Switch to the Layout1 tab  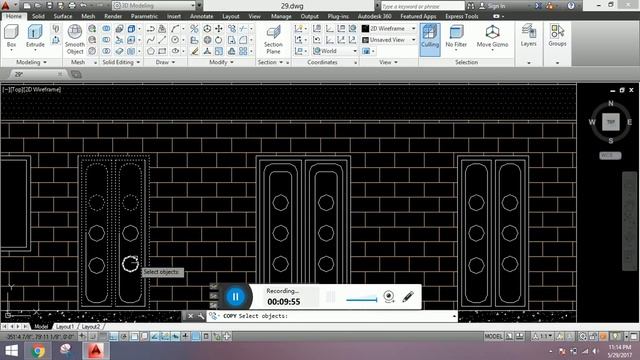click(65, 327)
